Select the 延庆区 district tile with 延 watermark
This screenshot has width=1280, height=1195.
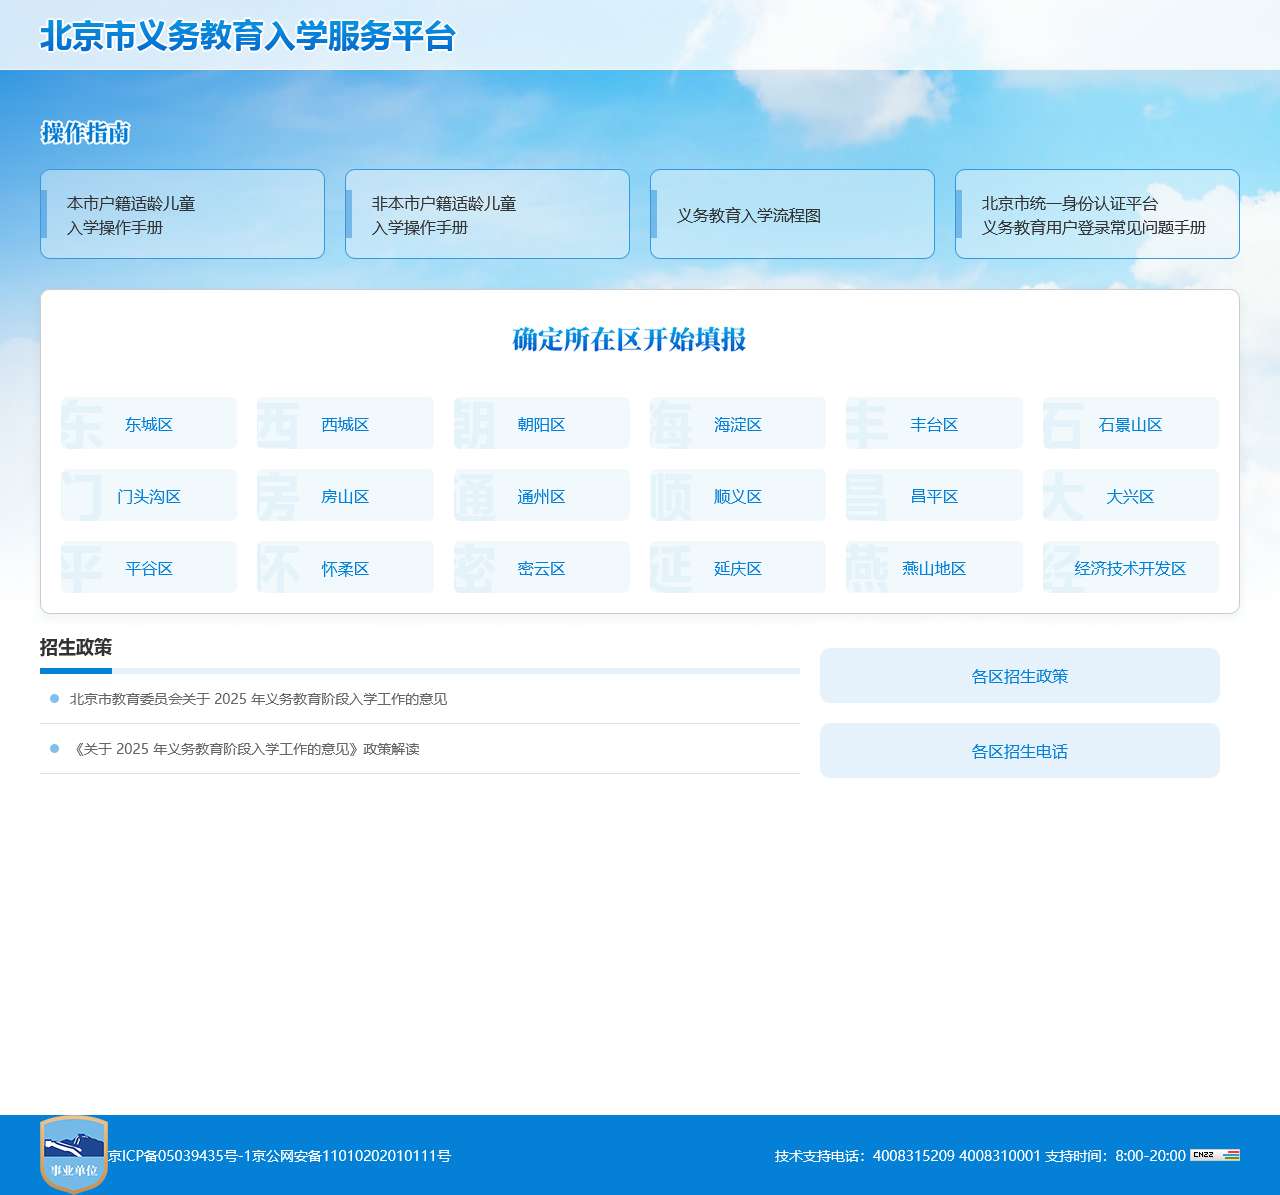(737, 567)
